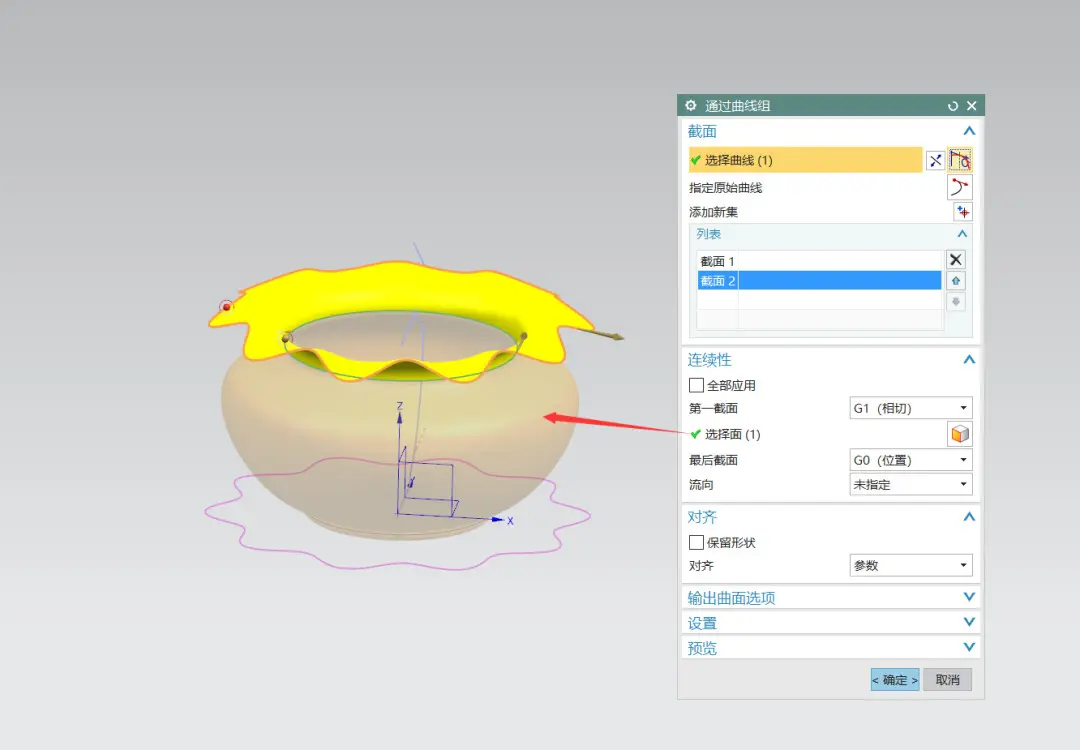This screenshot has width=1080, height=750.
Task: Expand the 输出曲面选项 section
Action: coord(969,596)
